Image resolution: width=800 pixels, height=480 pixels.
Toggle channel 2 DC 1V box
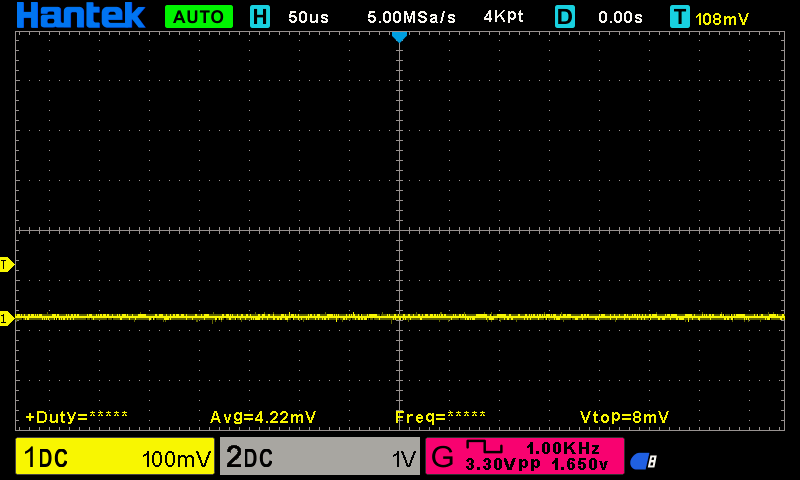click(x=319, y=458)
